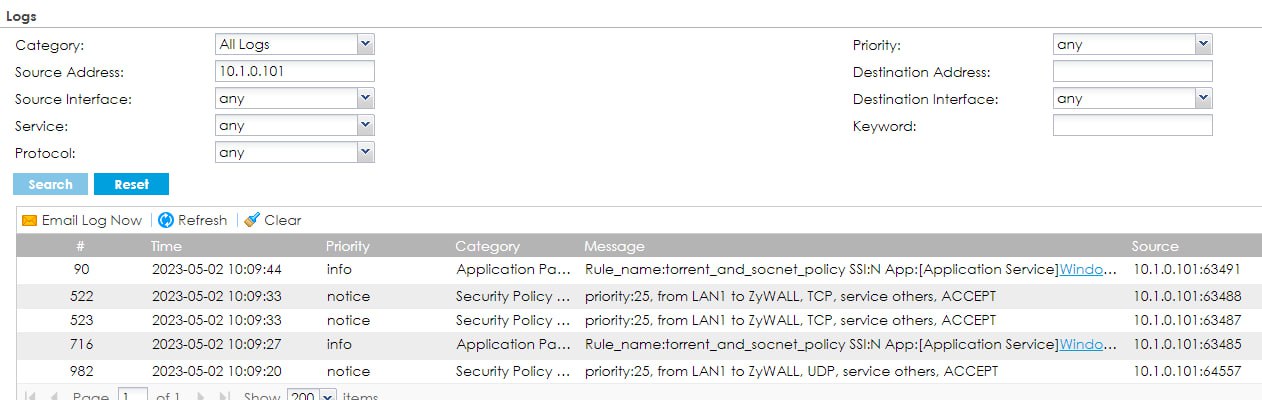The image size is (1262, 400).
Task: Open the Windo... link in log 716
Action: pyautogui.click(x=1088, y=344)
